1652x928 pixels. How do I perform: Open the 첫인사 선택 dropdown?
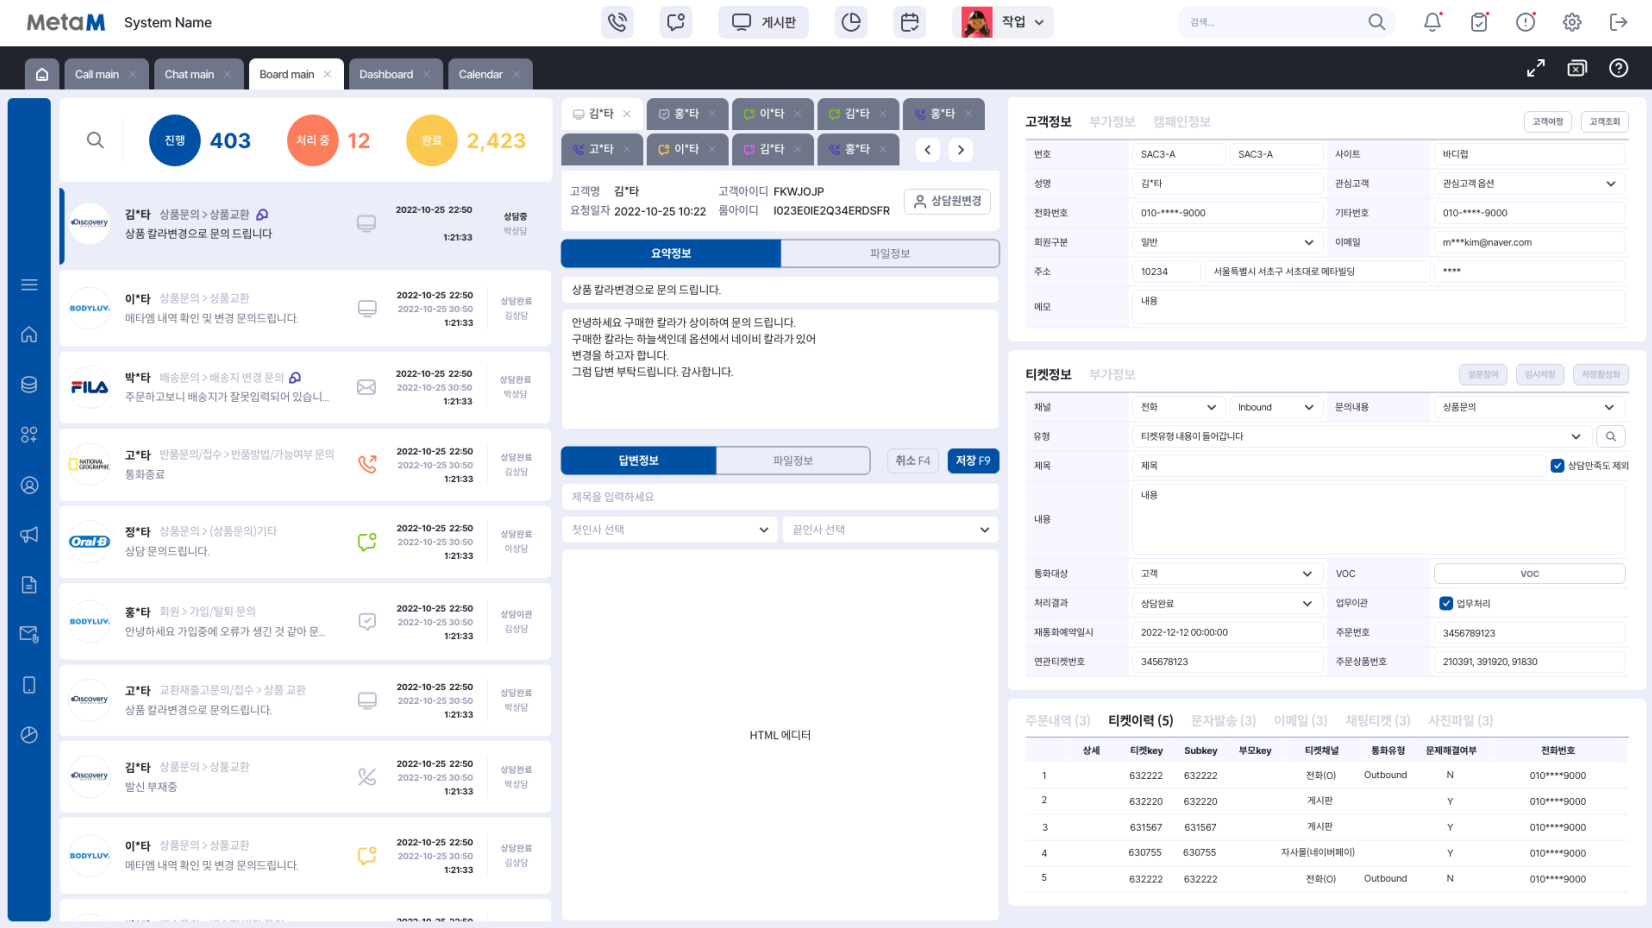tap(669, 530)
